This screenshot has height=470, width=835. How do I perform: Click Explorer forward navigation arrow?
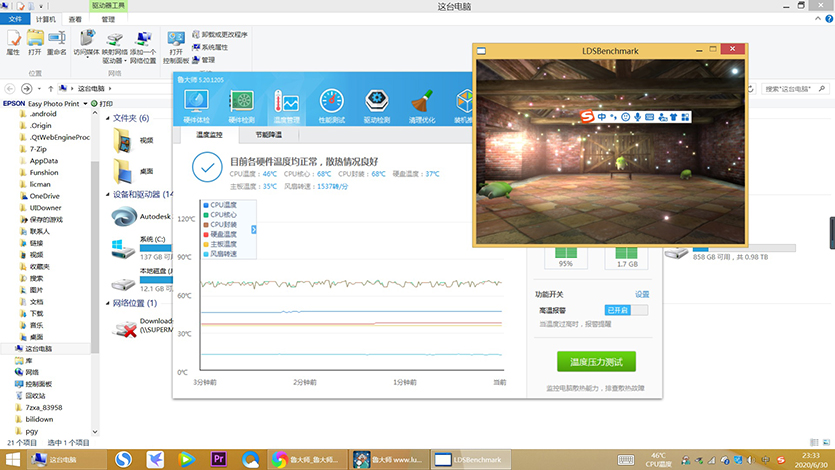pyautogui.click(x=27, y=88)
